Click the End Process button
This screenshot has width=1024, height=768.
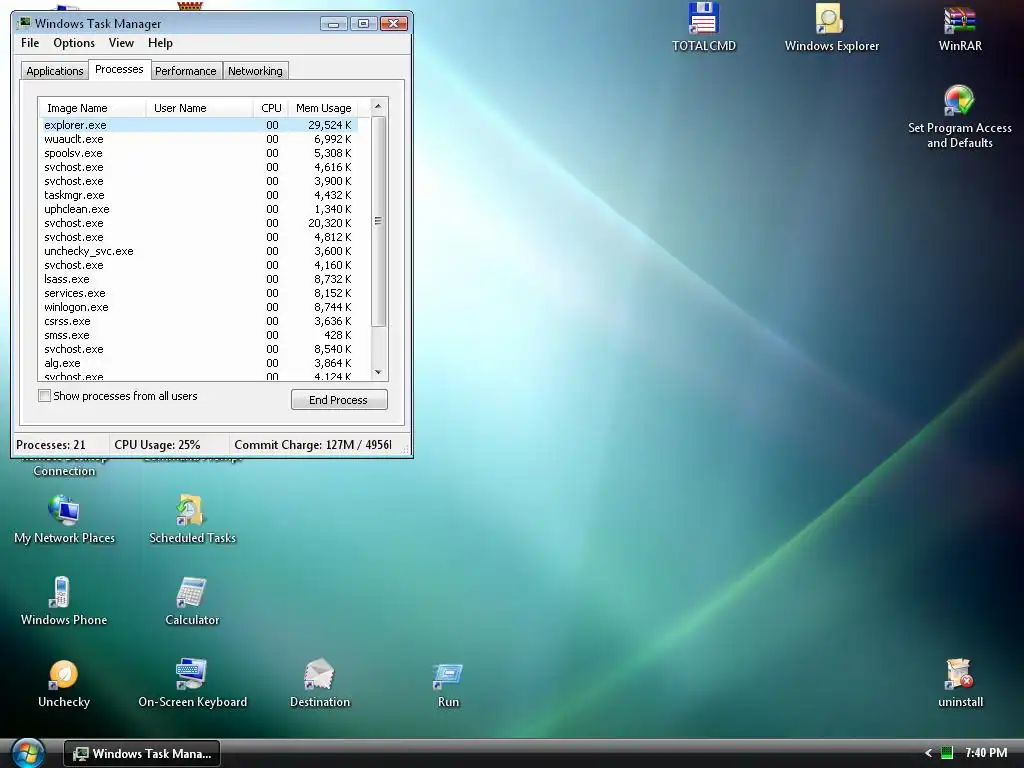(x=339, y=400)
